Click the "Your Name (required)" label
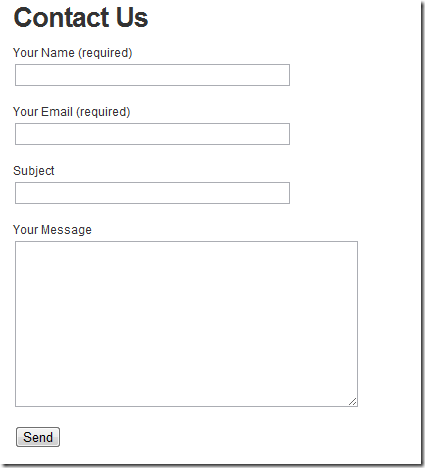425x468 pixels. (73, 53)
